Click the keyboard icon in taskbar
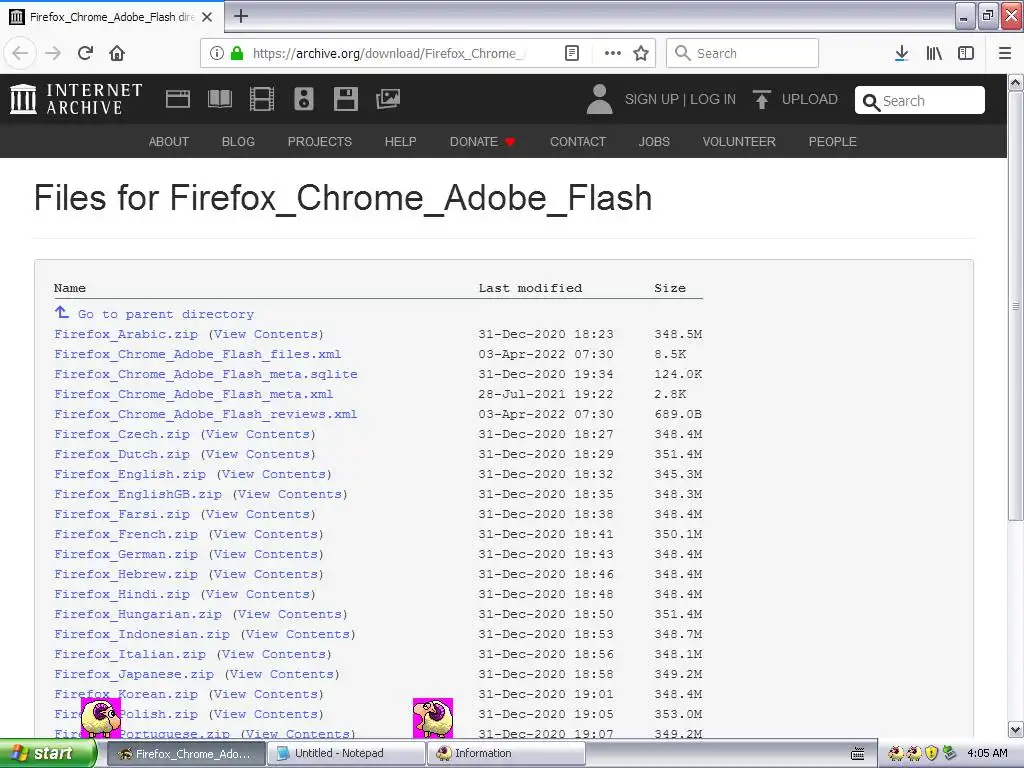Viewport: 1024px width, 768px height. (857, 754)
